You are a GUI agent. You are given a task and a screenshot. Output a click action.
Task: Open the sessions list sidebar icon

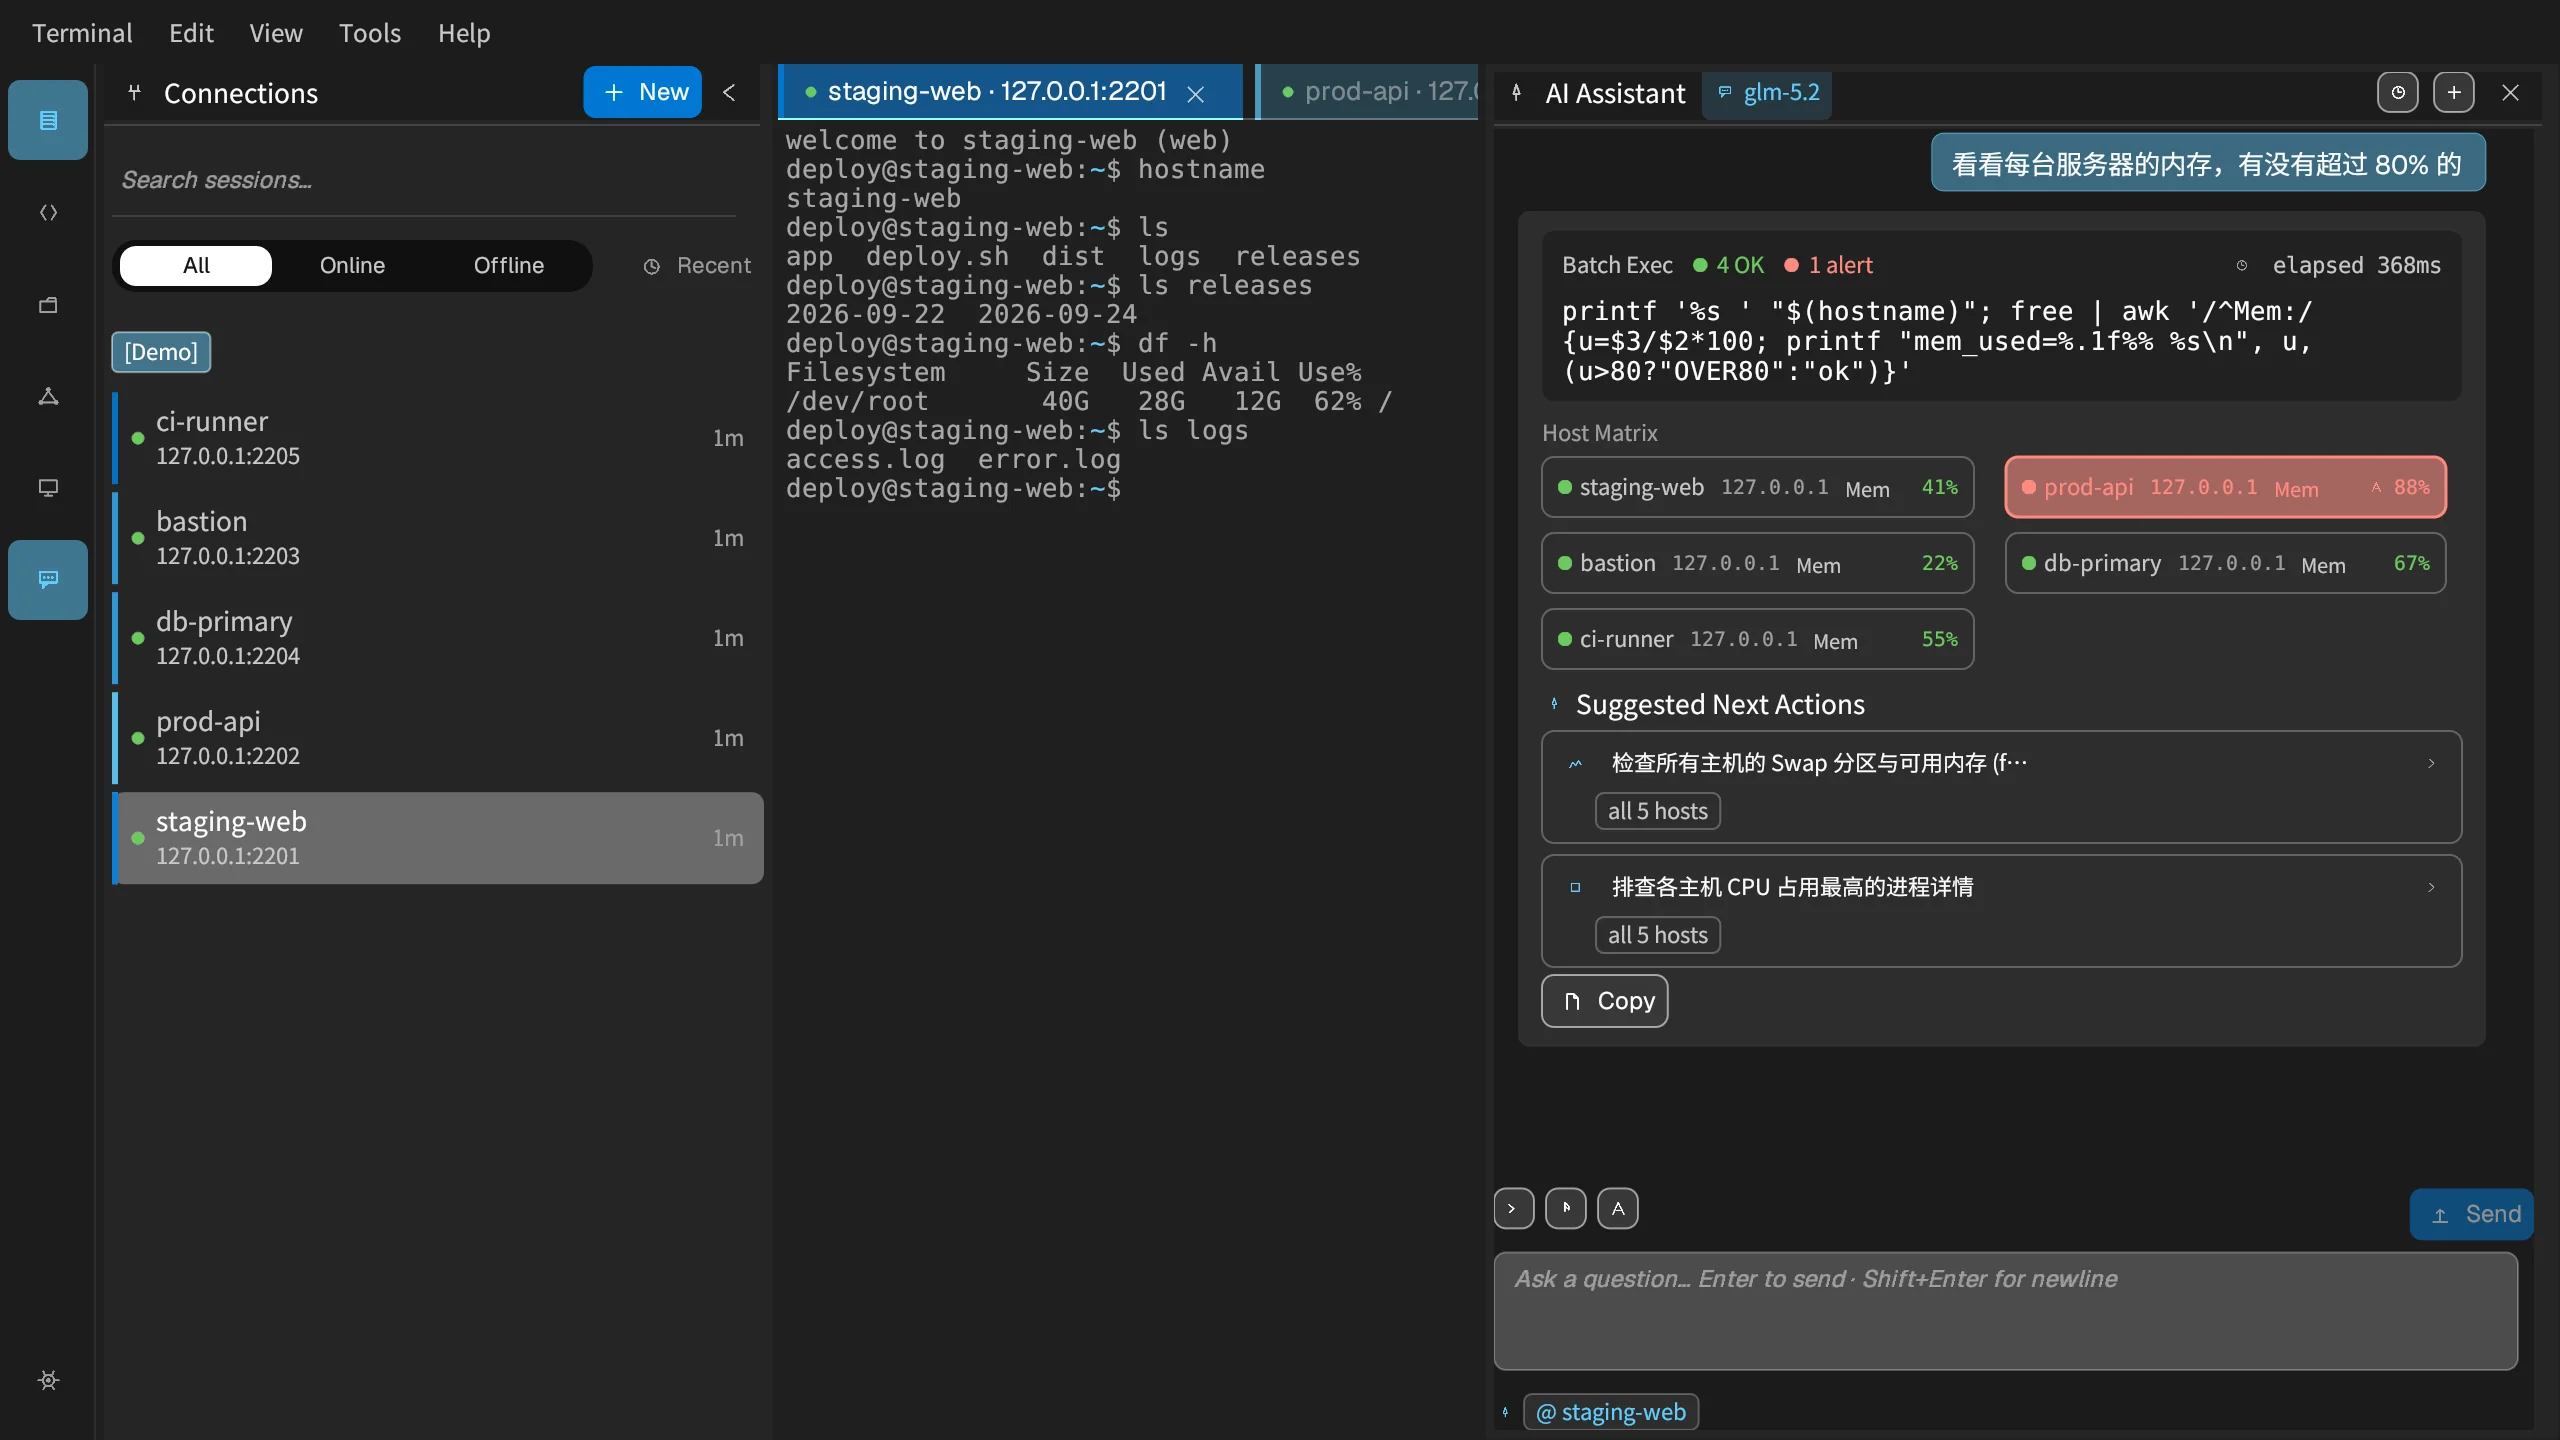48,120
